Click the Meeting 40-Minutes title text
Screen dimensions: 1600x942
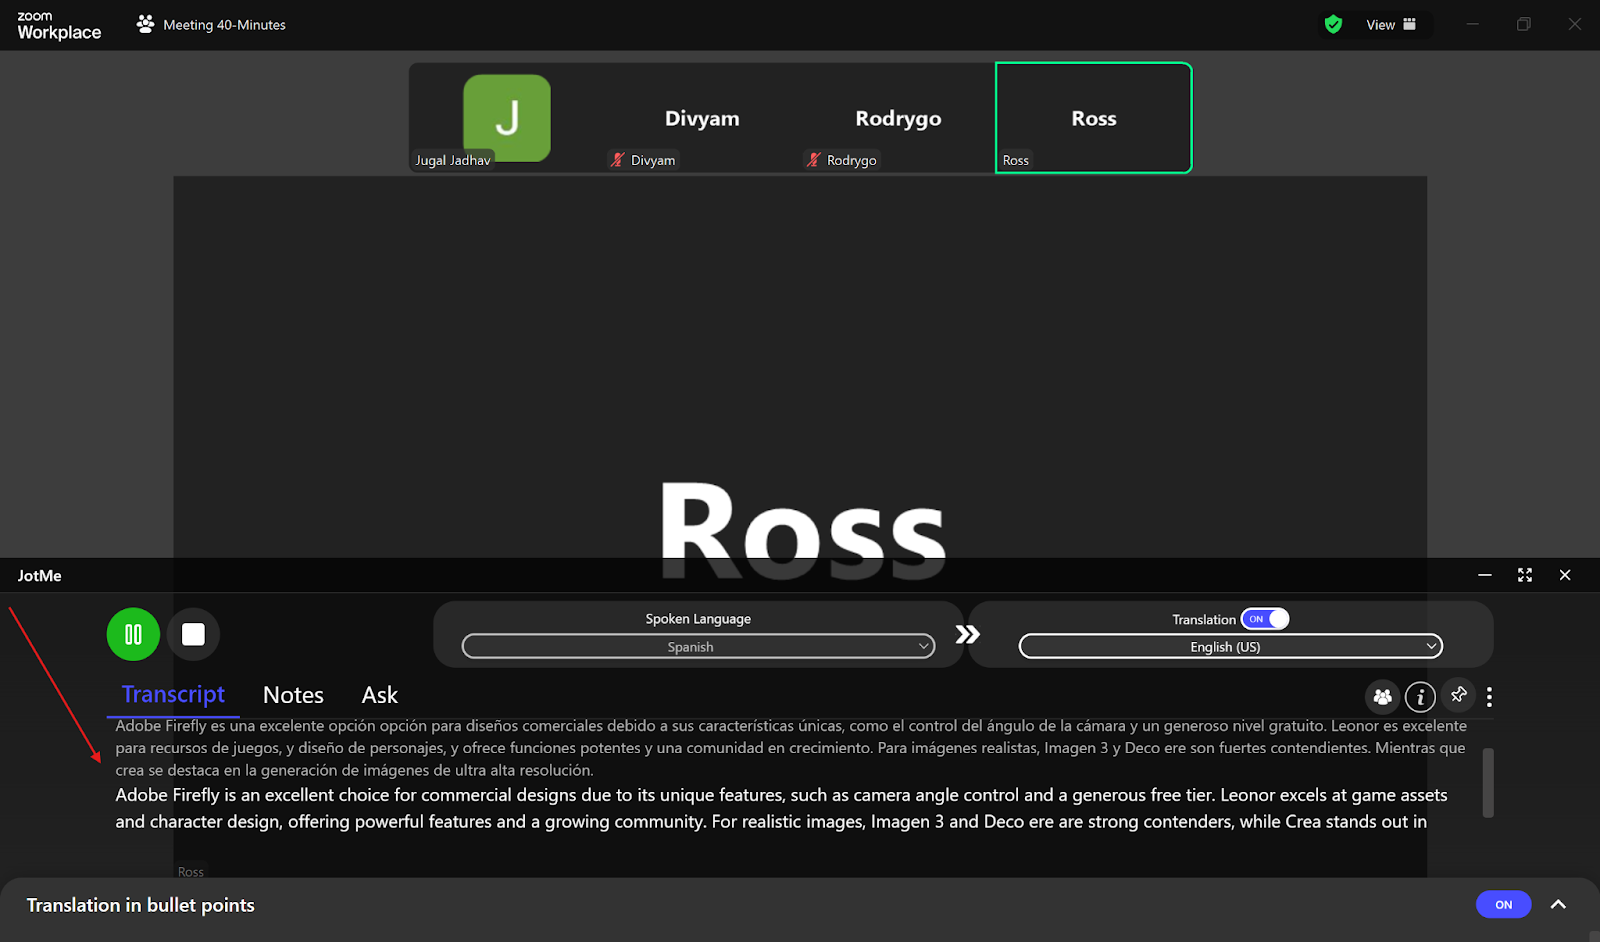(x=224, y=25)
